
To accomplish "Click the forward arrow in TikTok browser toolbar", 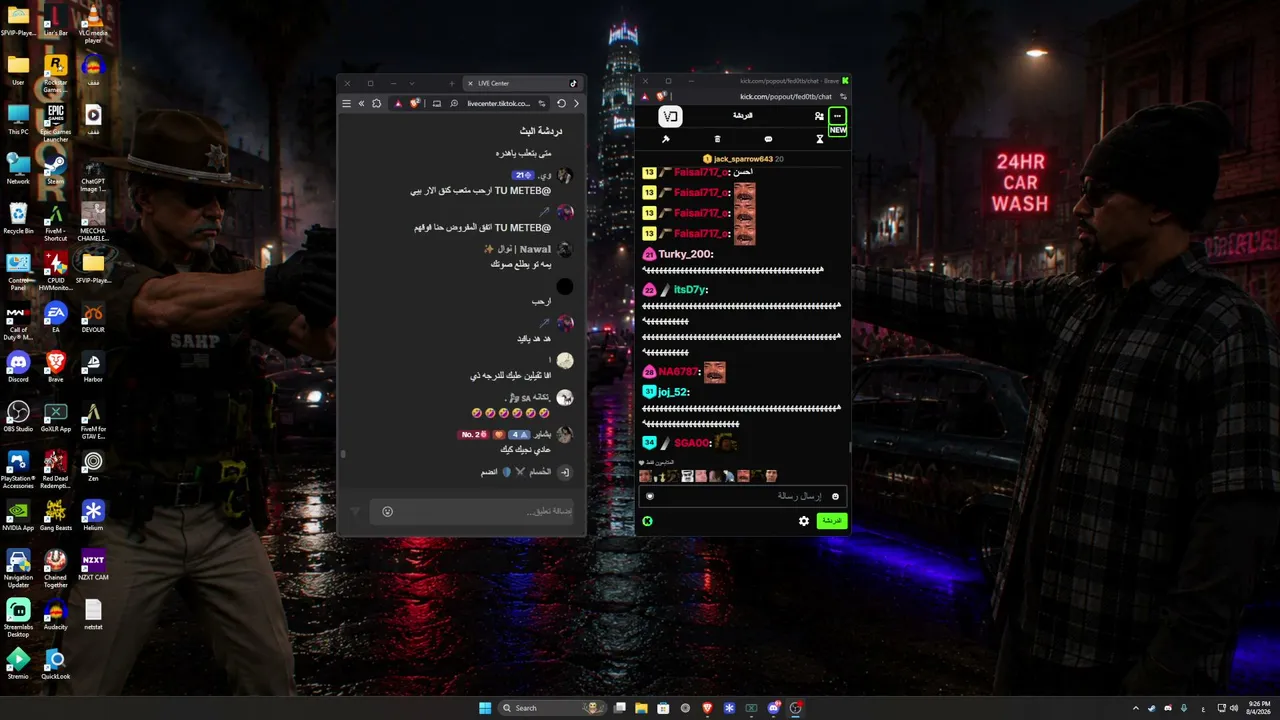I will pyautogui.click(x=576, y=103).
